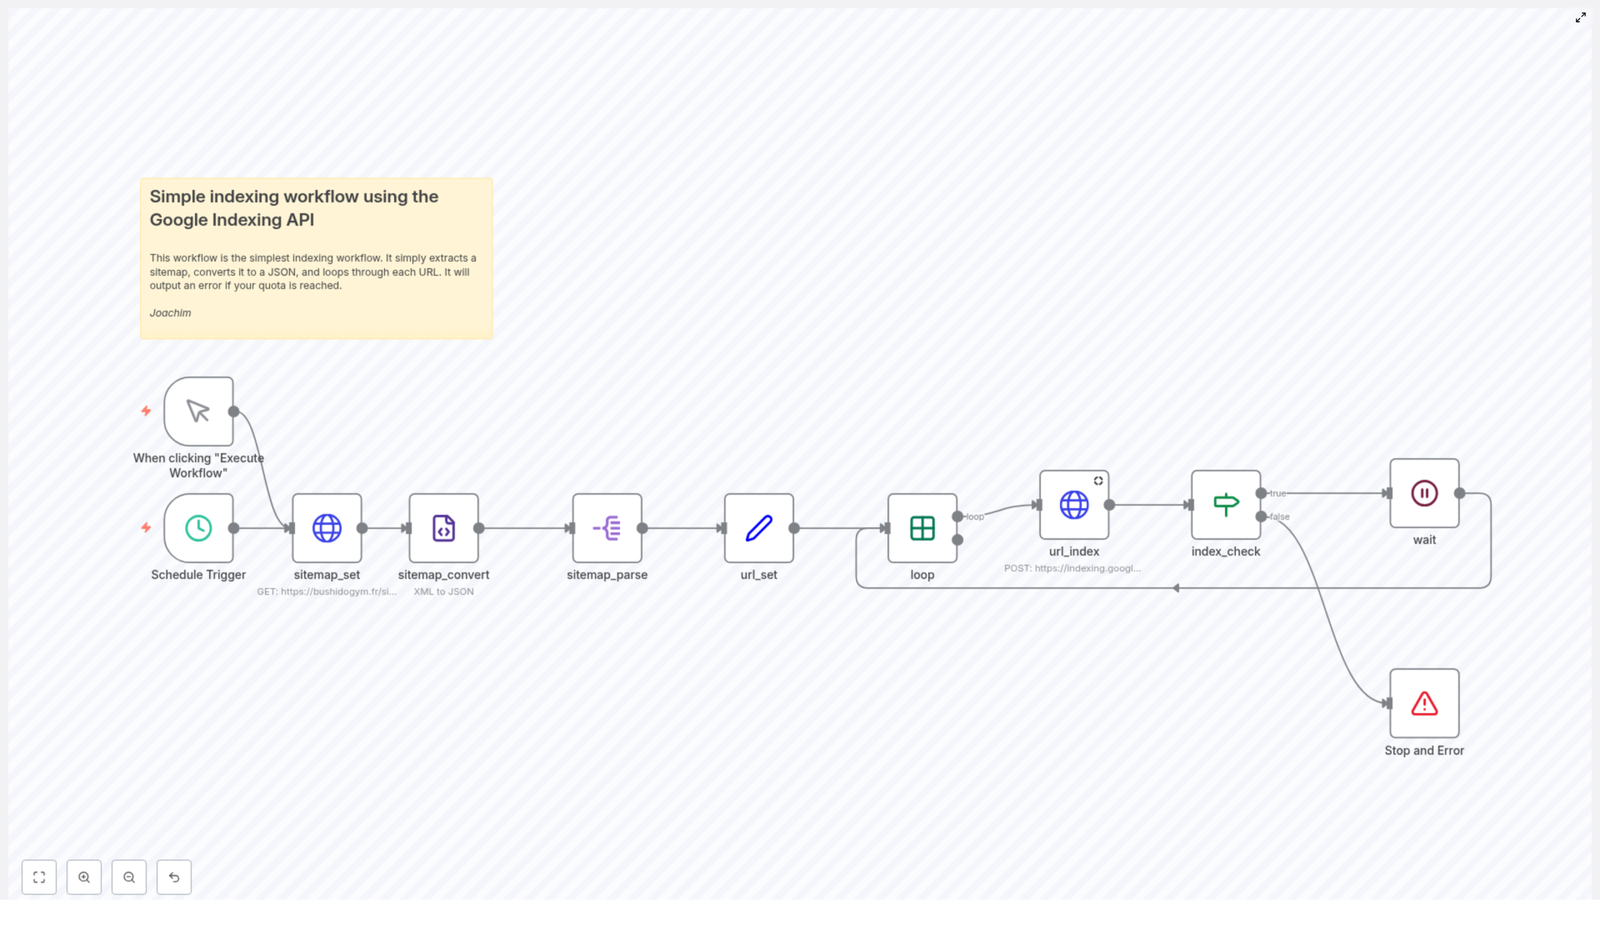This screenshot has height=938, width=1600.
Task: Select the index_check signpost icon
Action: click(1225, 505)
